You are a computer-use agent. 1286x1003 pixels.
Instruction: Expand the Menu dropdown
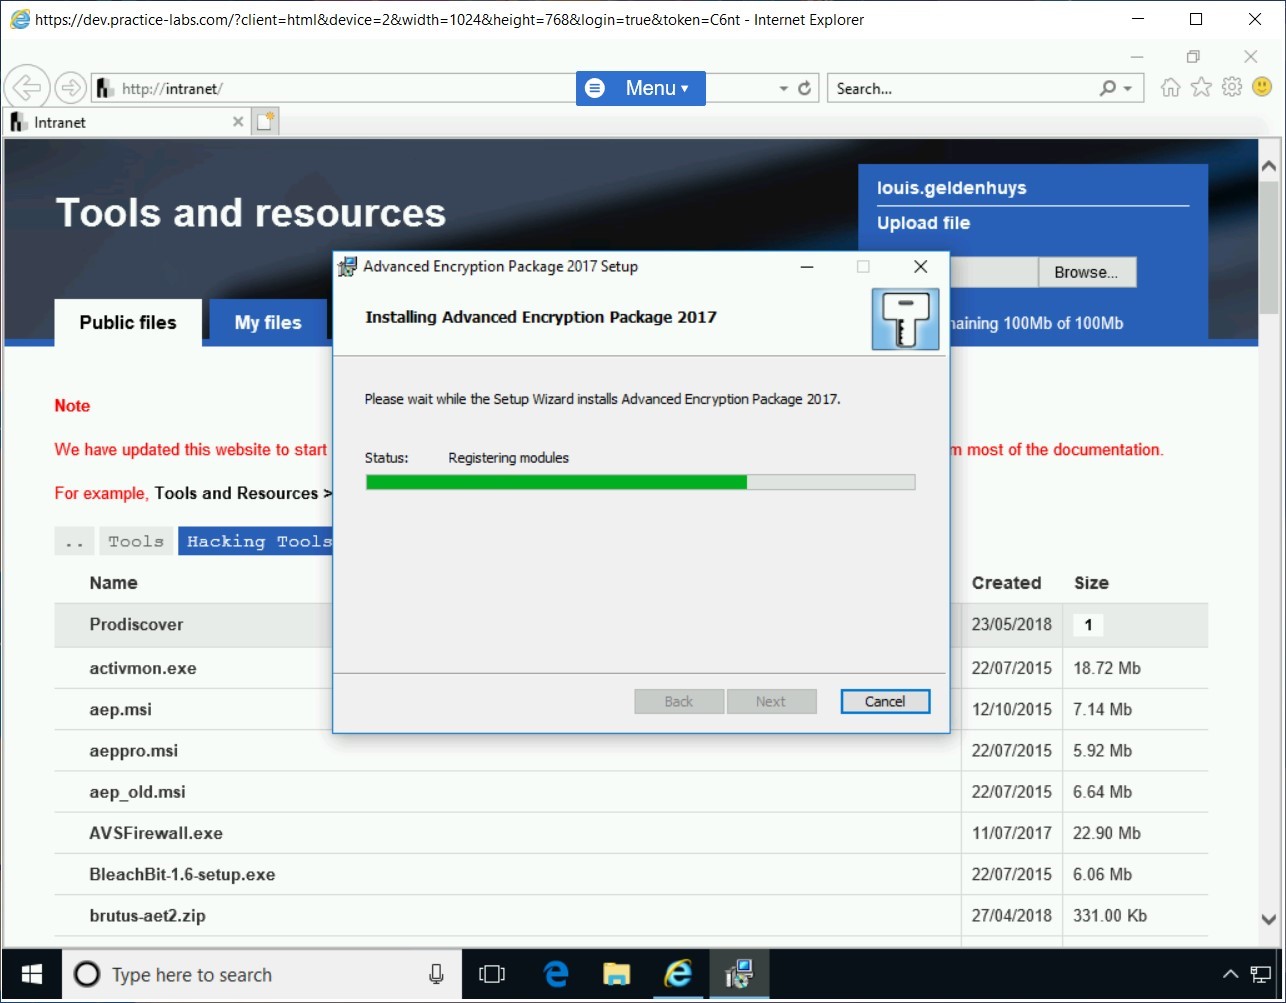point(641,88)
